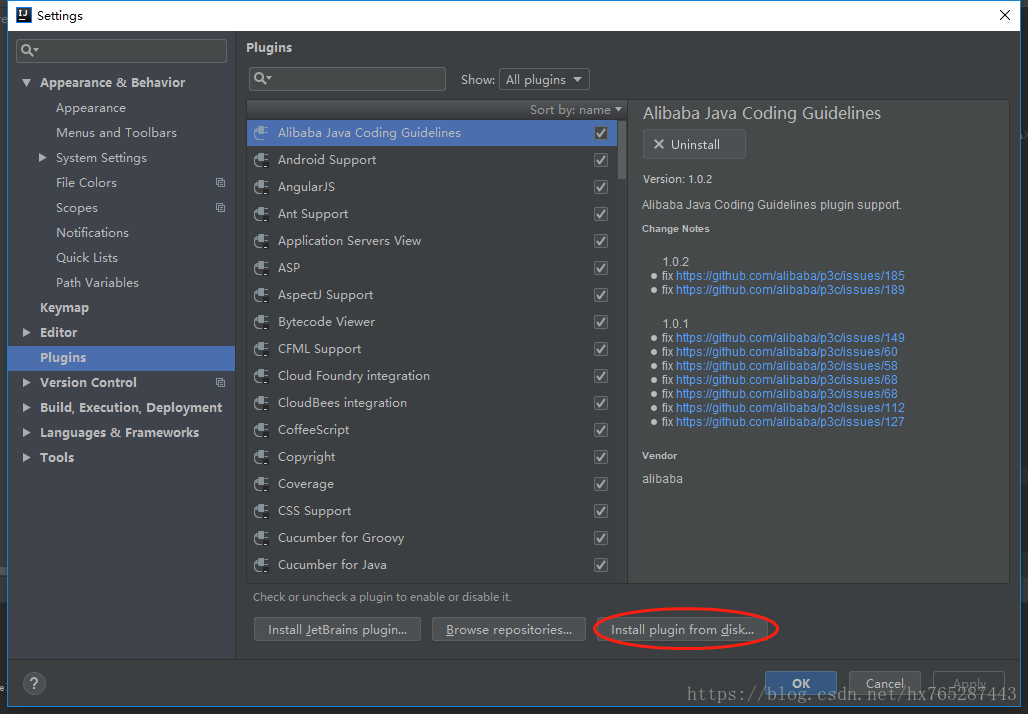Viewport: 1028px width, 714px height.
Task: Select Appearance settings page
Action: [90, 108]
